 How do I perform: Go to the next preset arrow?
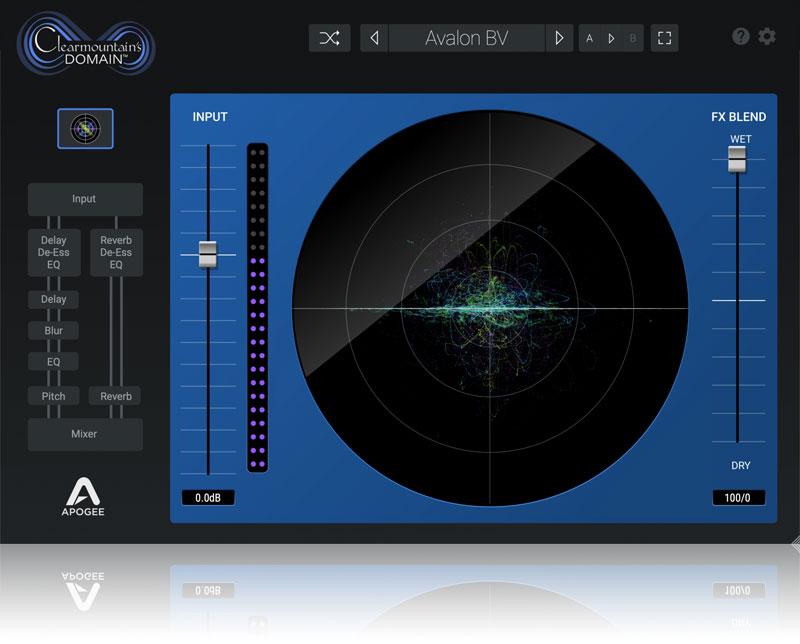coord(559,38)
